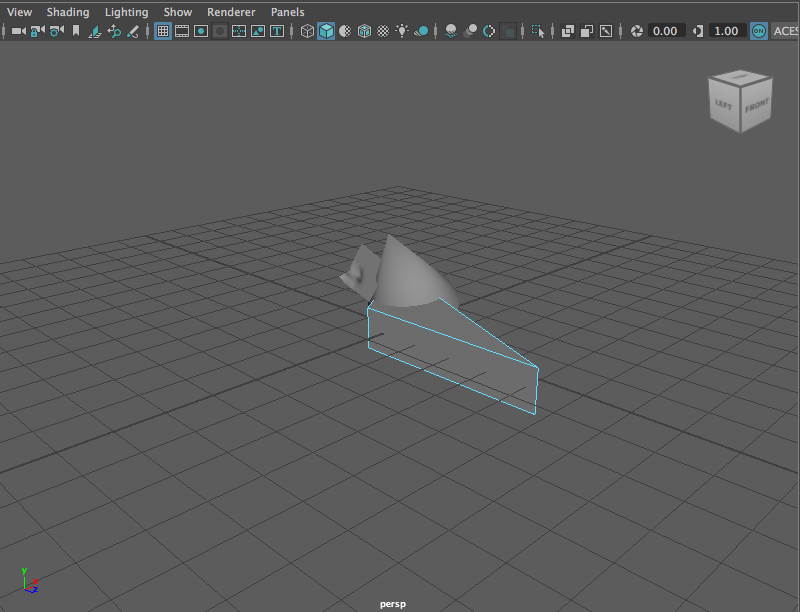Click the Grease Pencil icon
Viewport: 800px width, 612px height.
pyautogui.click(x=133, y=31)
